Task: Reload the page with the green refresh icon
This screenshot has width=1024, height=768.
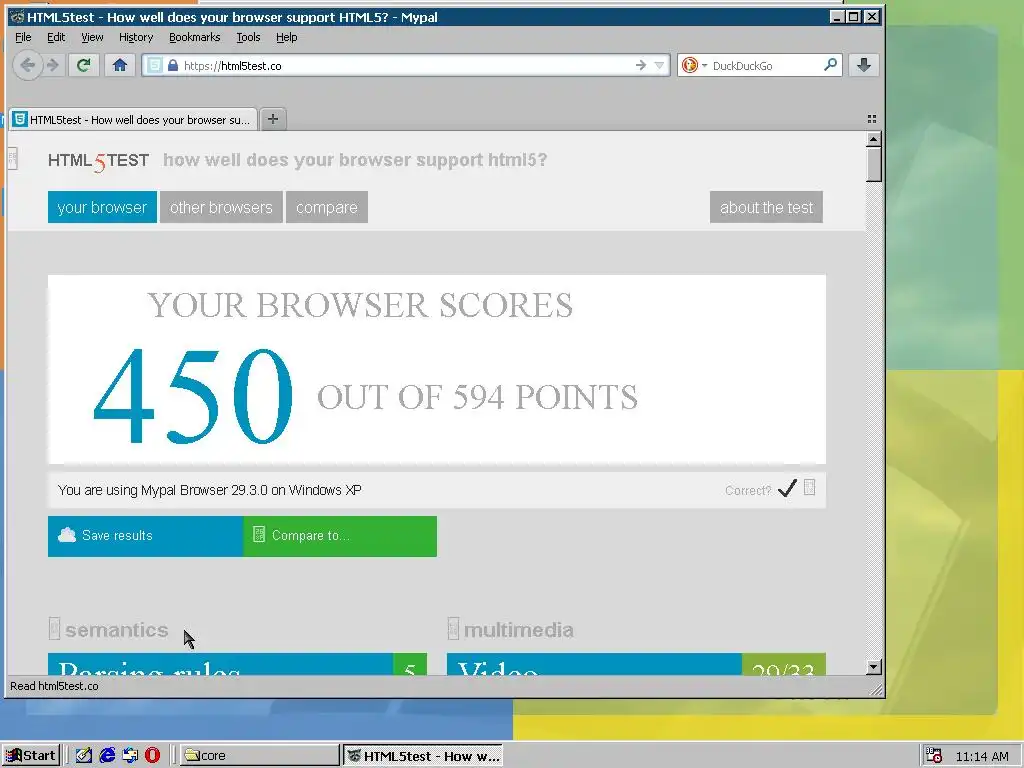Action: point(84,65)
